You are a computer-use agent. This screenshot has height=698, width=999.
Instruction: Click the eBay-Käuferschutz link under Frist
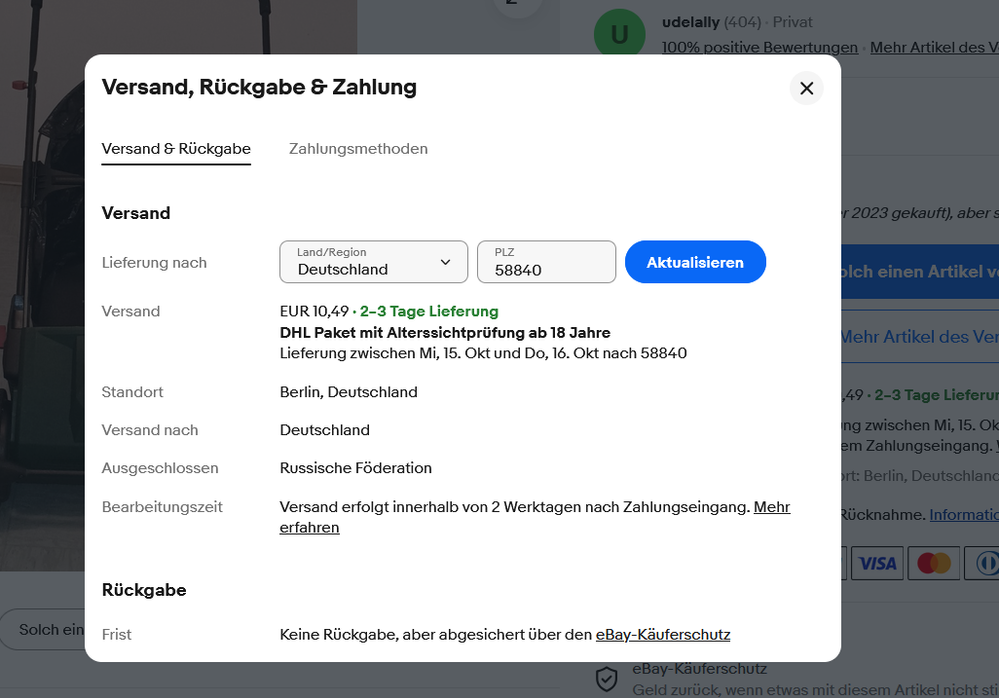[x=663, y=634]
